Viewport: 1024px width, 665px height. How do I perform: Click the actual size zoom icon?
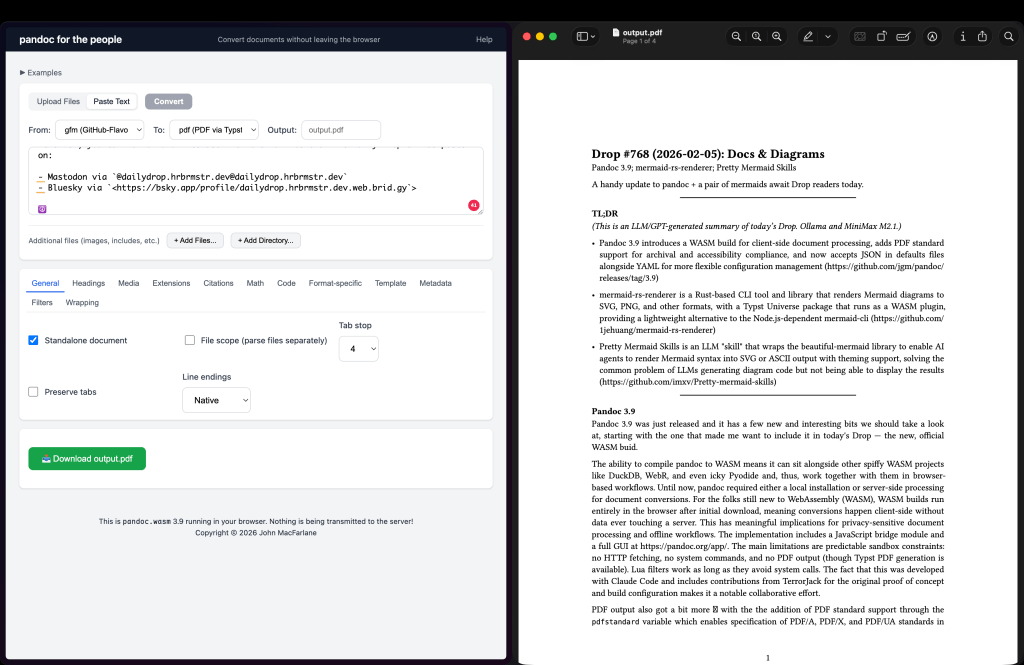[x=756, y=37]
